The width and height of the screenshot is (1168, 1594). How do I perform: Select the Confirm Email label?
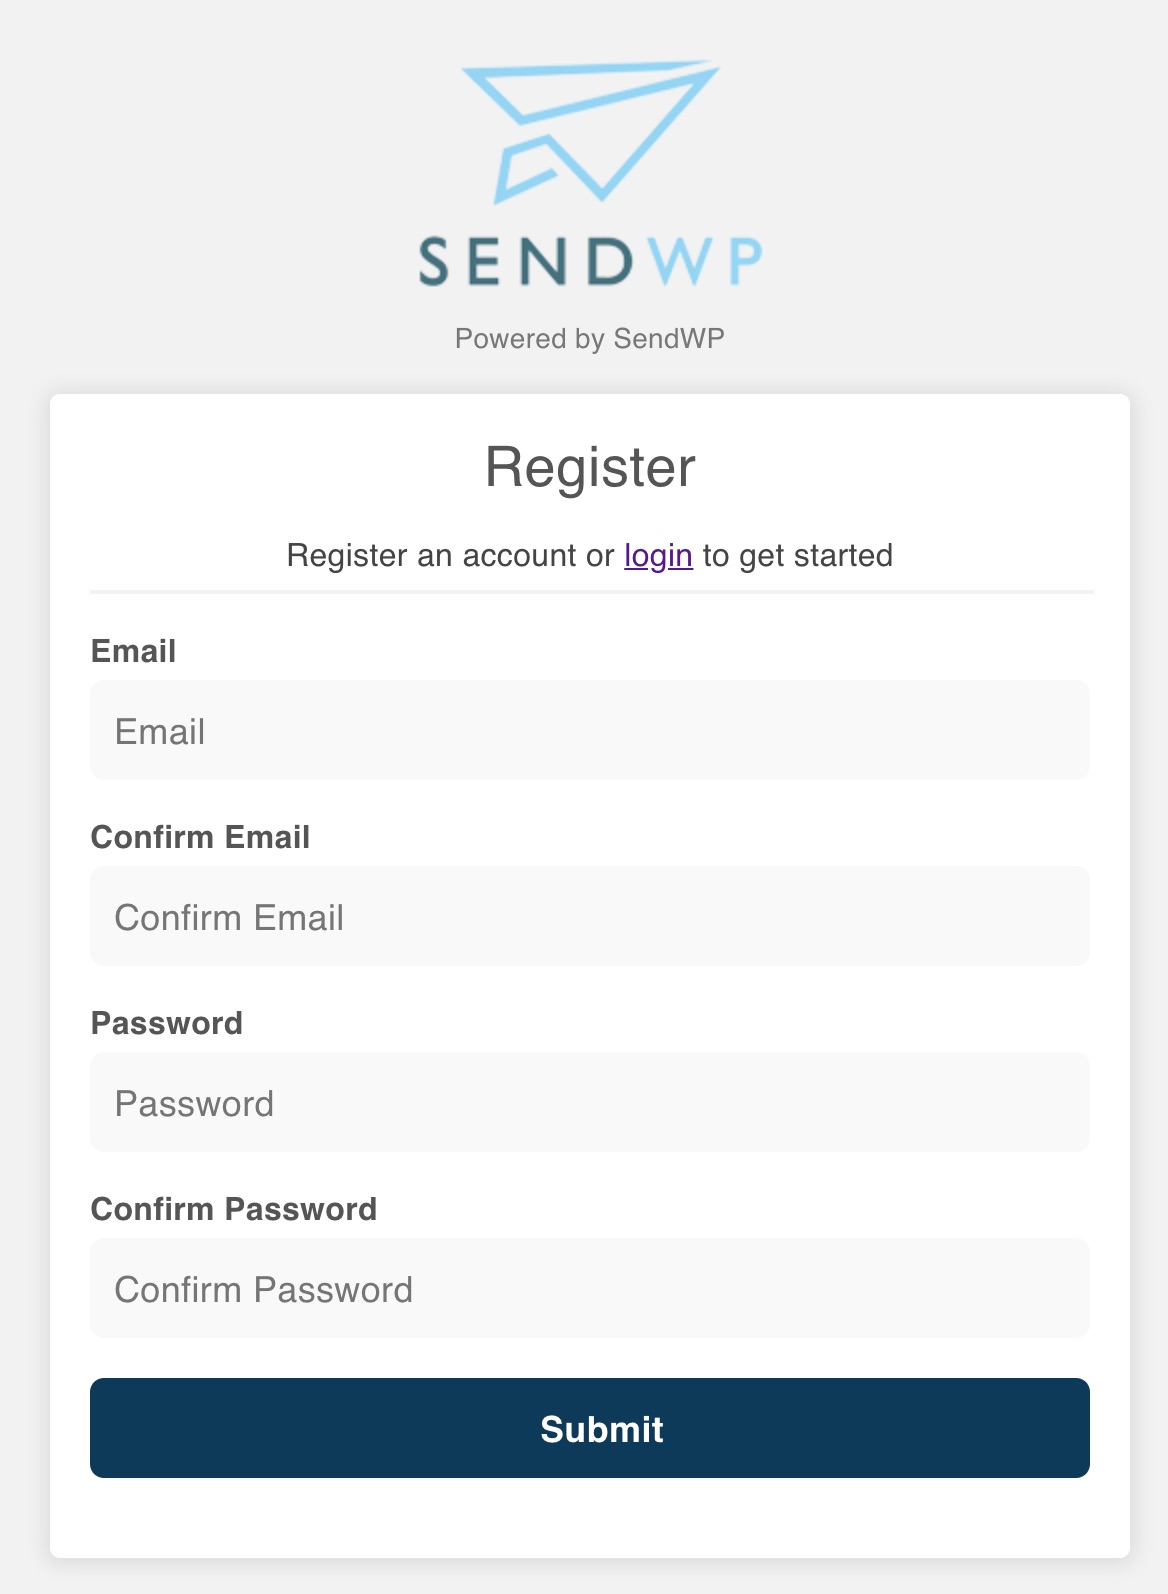[x=200, y=837]
